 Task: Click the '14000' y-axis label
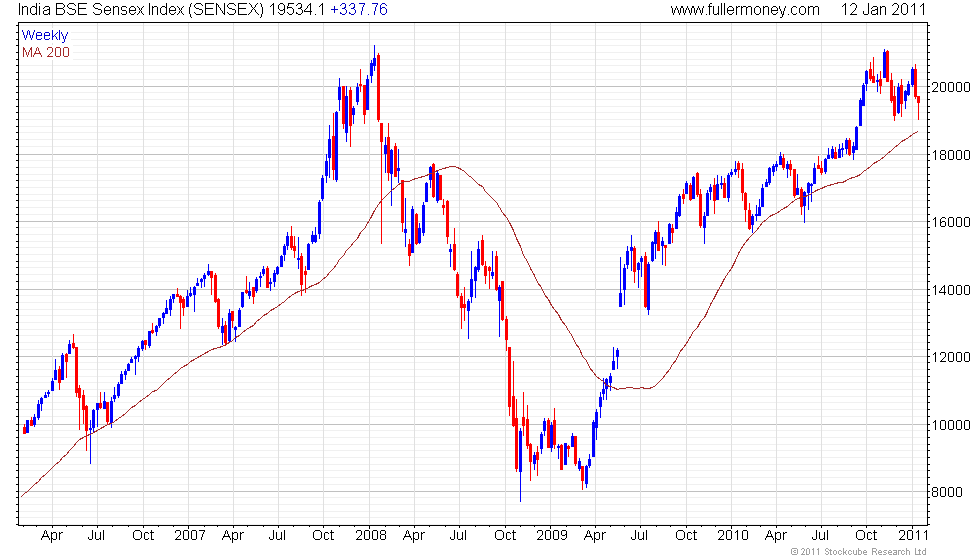(951, 290)
